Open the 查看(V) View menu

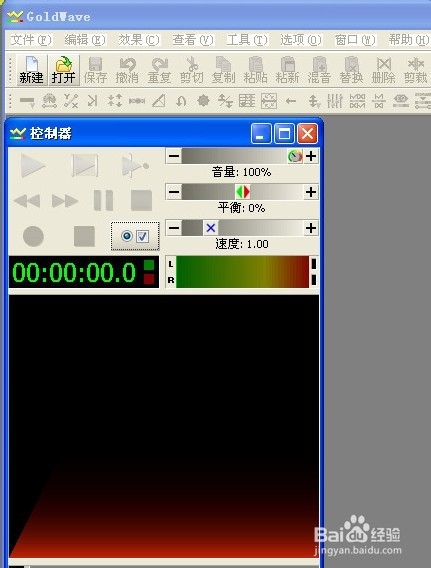193,40
